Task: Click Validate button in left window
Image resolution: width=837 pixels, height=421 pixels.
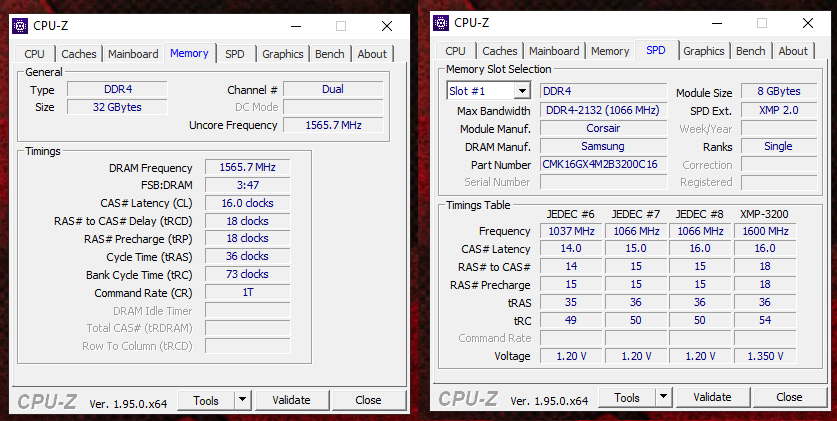Action: click(x=291, y=400)
